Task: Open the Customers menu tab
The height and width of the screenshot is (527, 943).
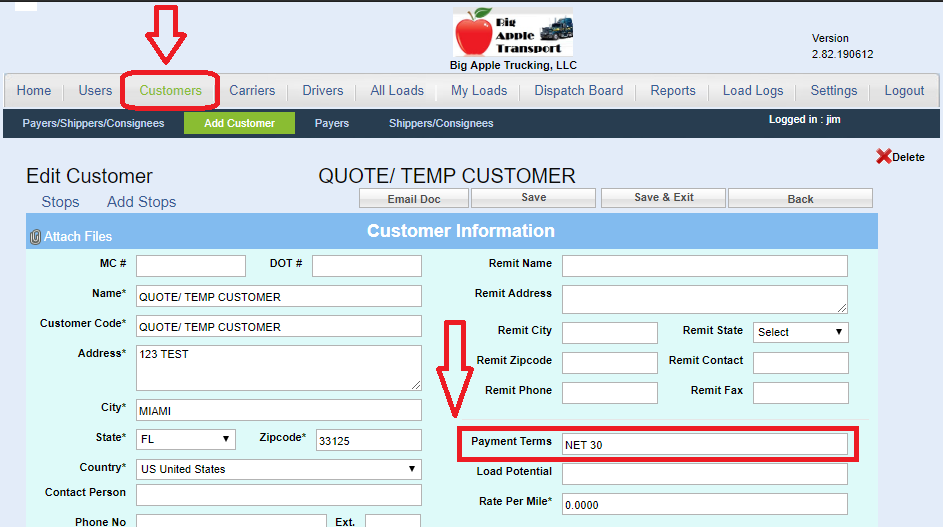Action: [170, 90]
